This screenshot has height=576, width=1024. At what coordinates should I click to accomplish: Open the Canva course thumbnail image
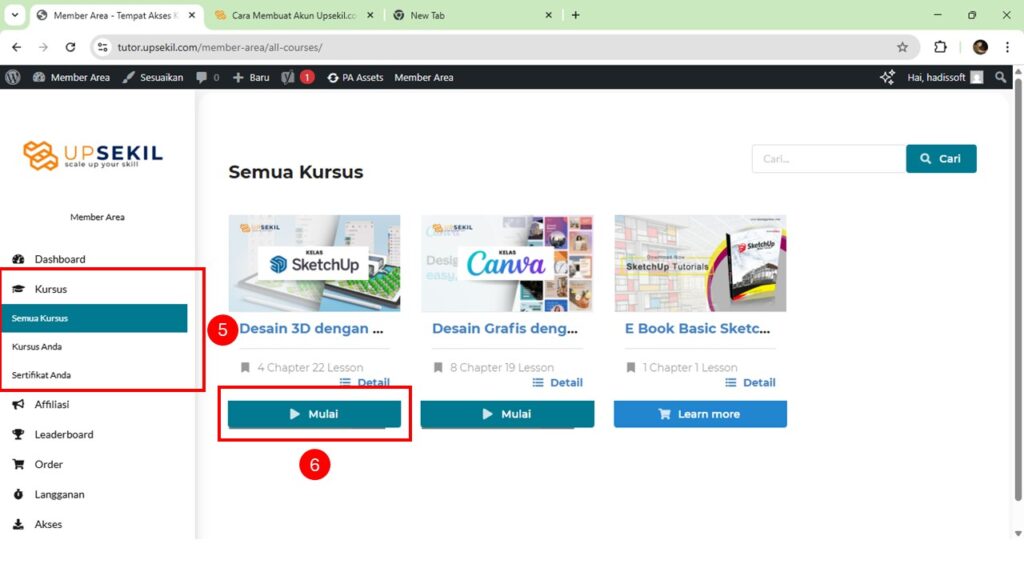[507, 263]
